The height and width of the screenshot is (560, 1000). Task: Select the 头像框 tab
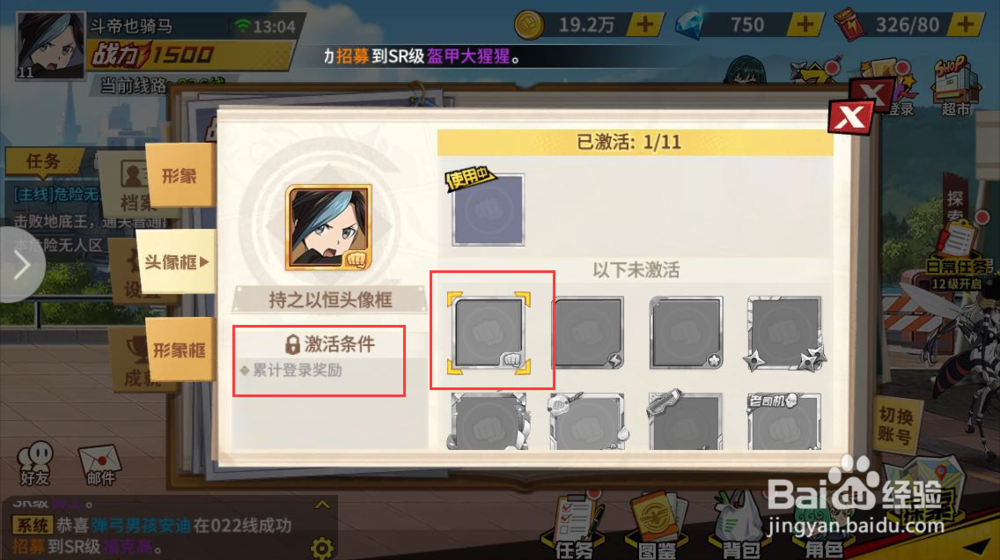point(177,262)
